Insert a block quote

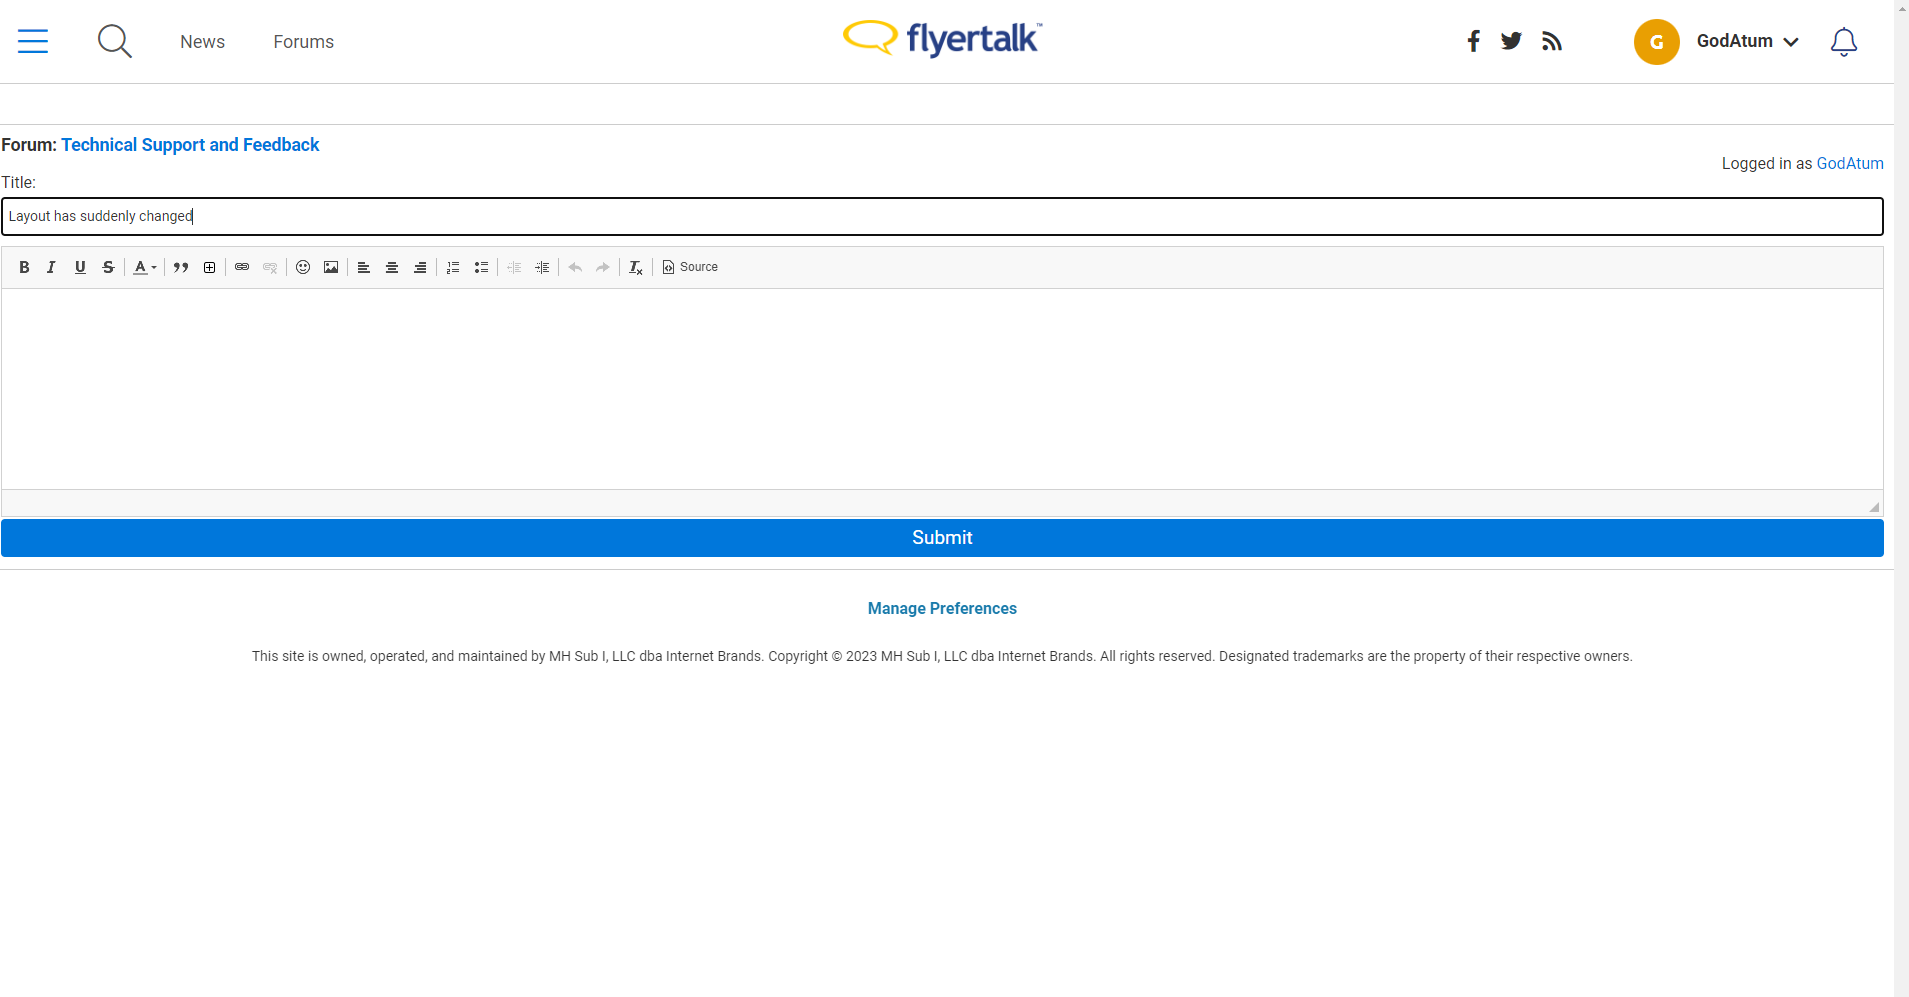(181, 267)
